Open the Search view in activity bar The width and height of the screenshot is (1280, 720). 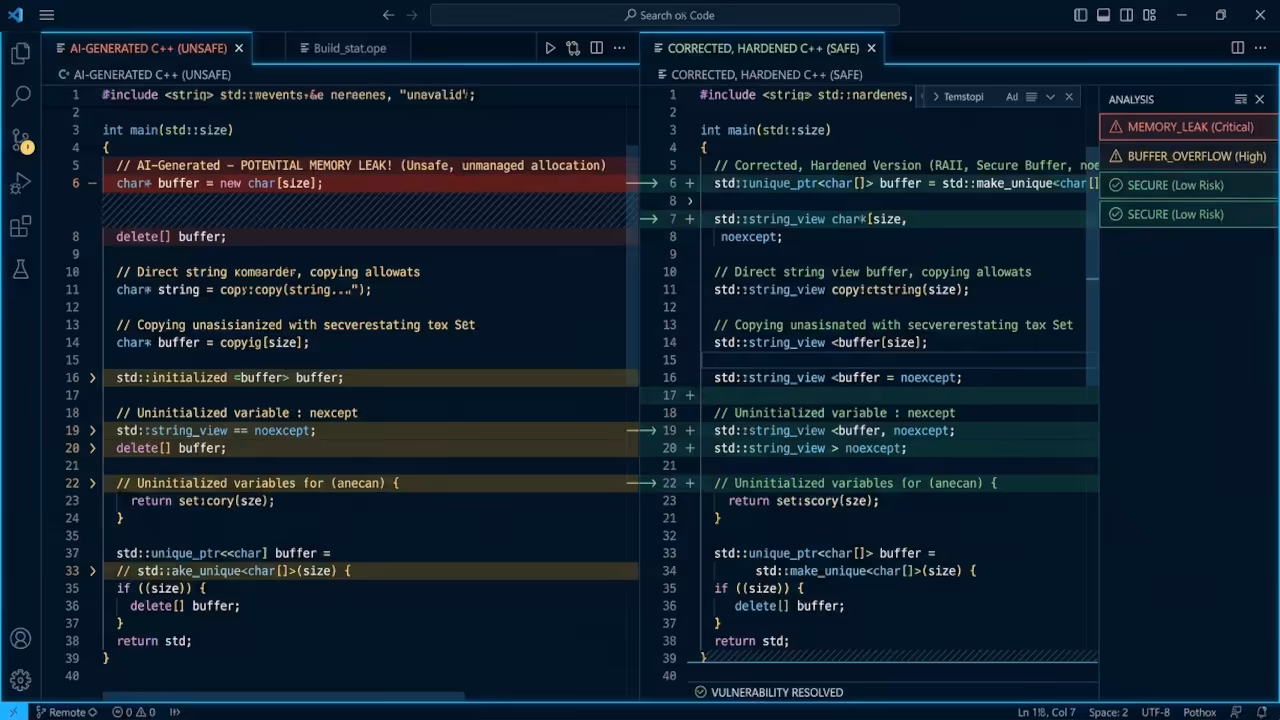pos(20,96)
